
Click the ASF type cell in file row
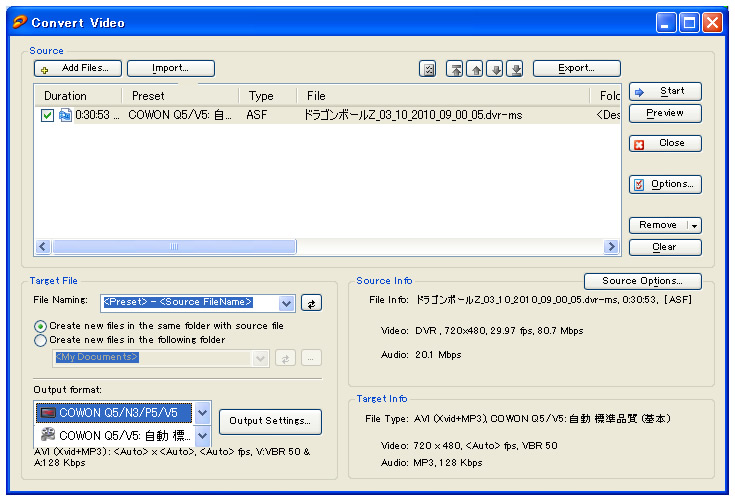pos(257,115)
